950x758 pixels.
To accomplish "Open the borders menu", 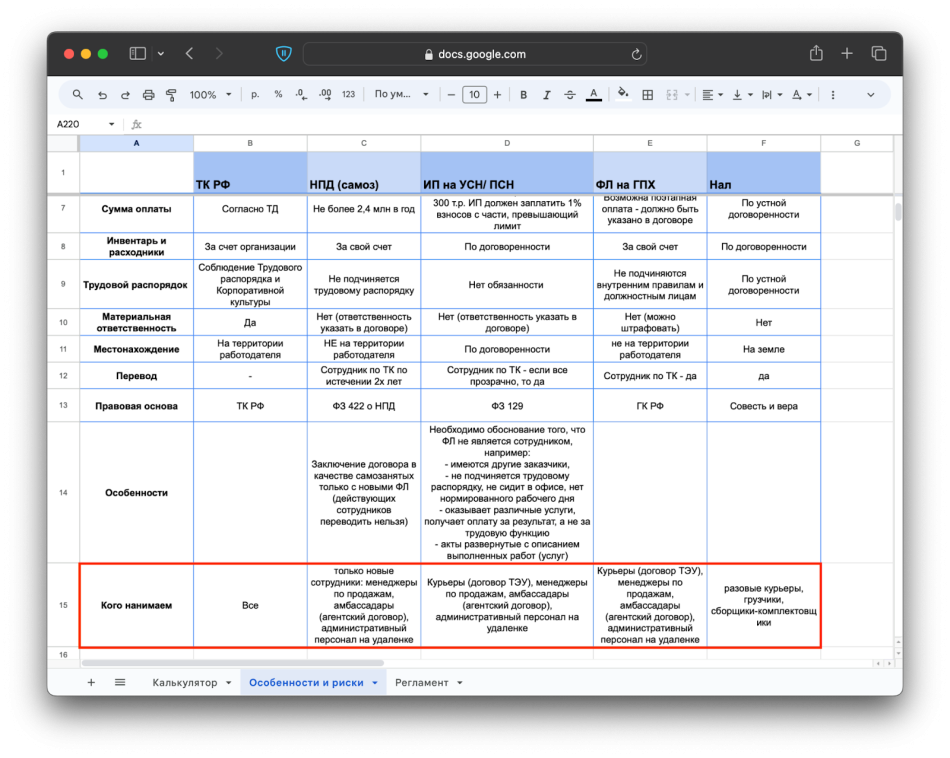I will point(647,95).
